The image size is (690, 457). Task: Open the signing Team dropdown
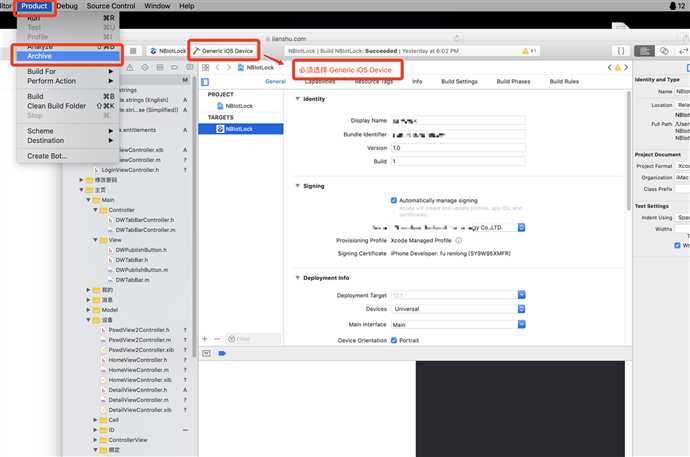[521, 227]
